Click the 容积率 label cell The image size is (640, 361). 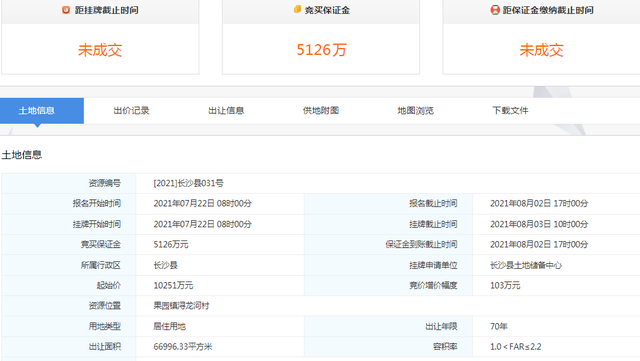tap(389, 347)
